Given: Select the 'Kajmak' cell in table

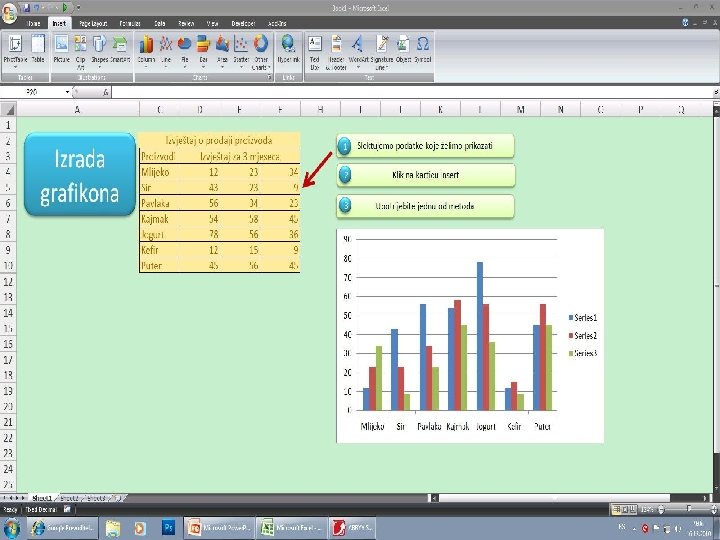Looking at the screenshot, I should [x=159, y=219].
